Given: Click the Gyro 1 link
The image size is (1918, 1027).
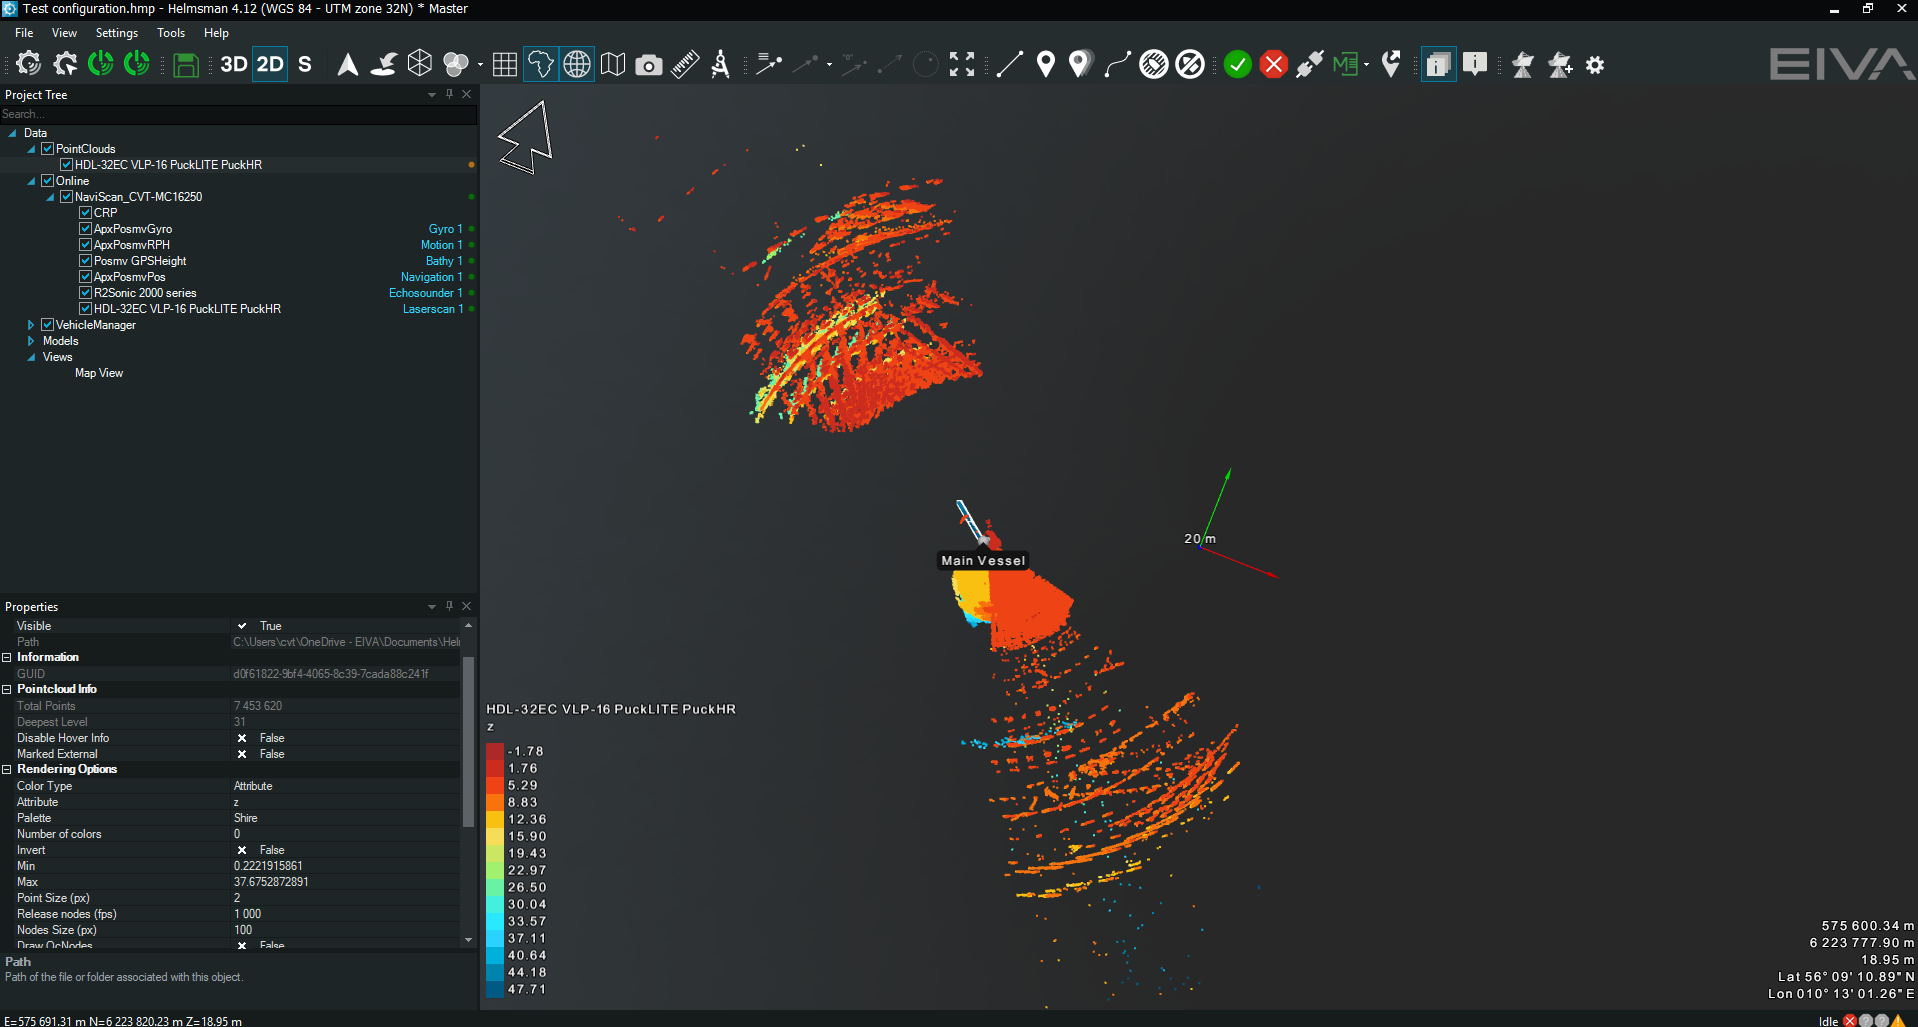Looking at the screenshot, I should (x=445, y=229).
